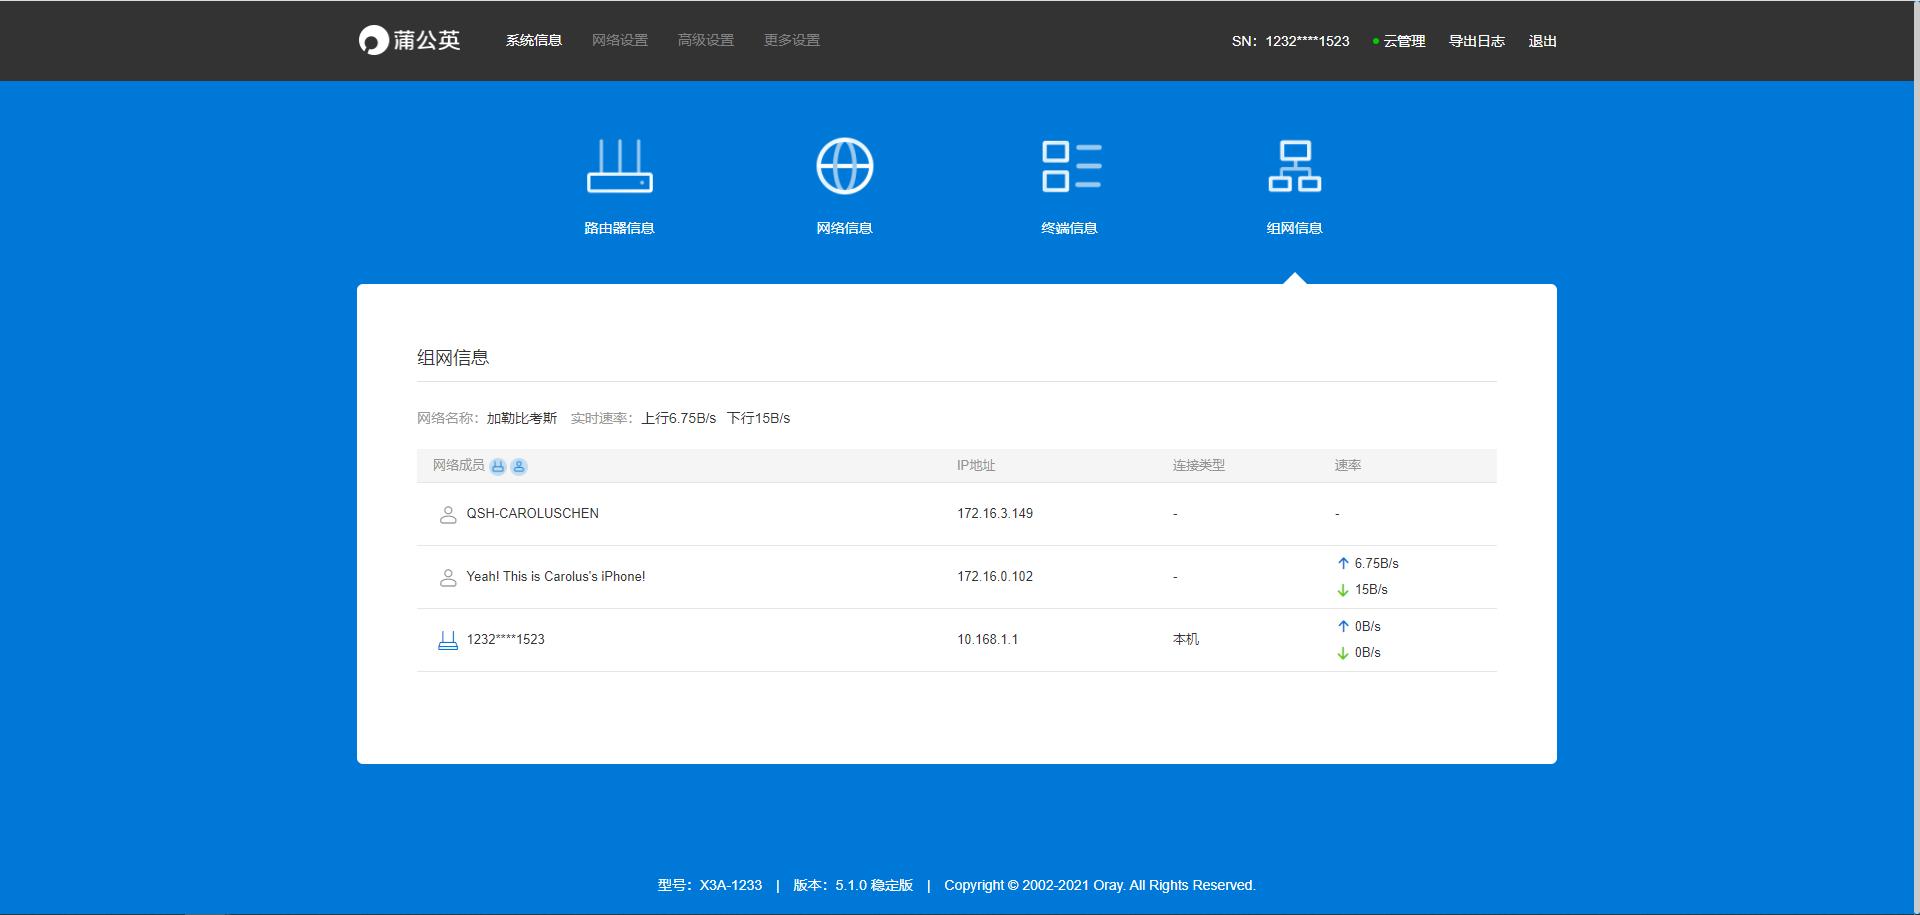Click the 速率 column header
The image size is (1920, 915).
1348,466
